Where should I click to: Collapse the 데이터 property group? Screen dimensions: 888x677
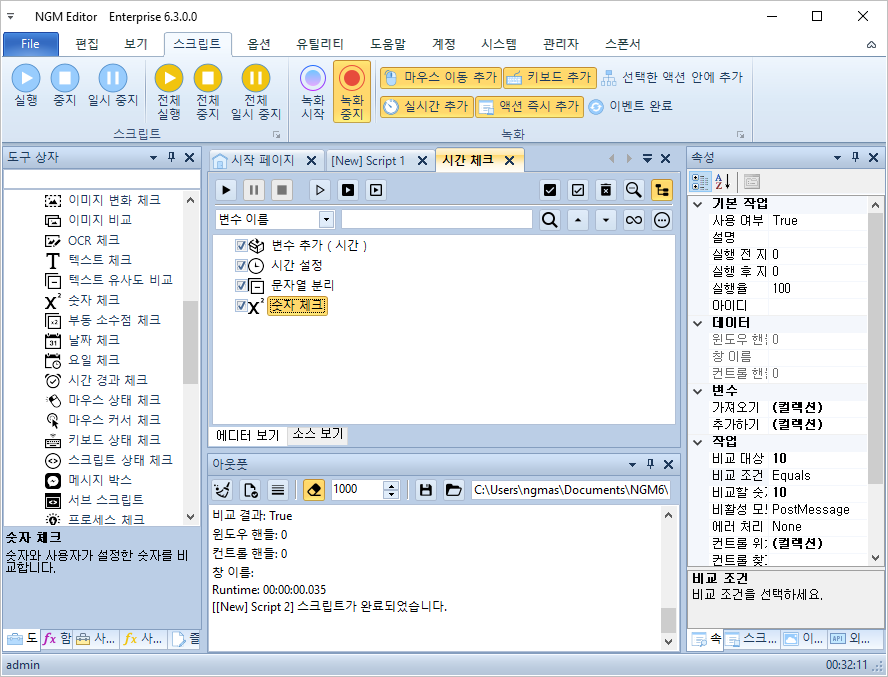click(698, 323)
